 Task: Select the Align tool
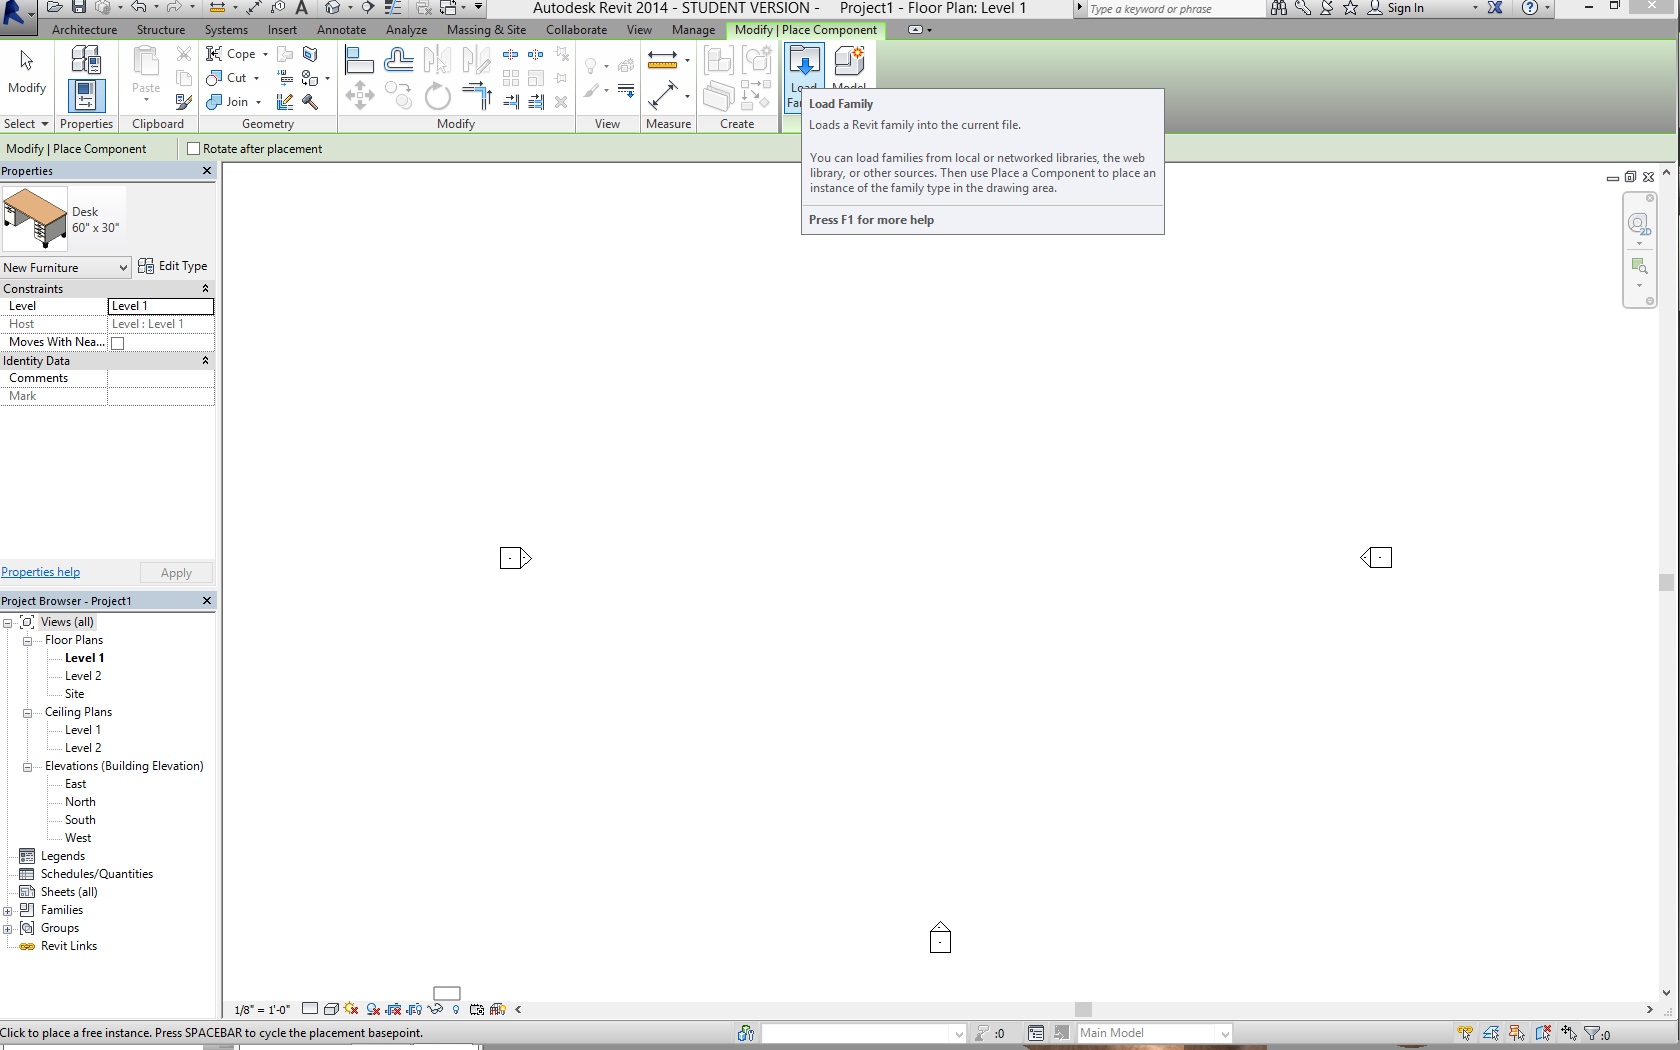(x=359, y=61)
